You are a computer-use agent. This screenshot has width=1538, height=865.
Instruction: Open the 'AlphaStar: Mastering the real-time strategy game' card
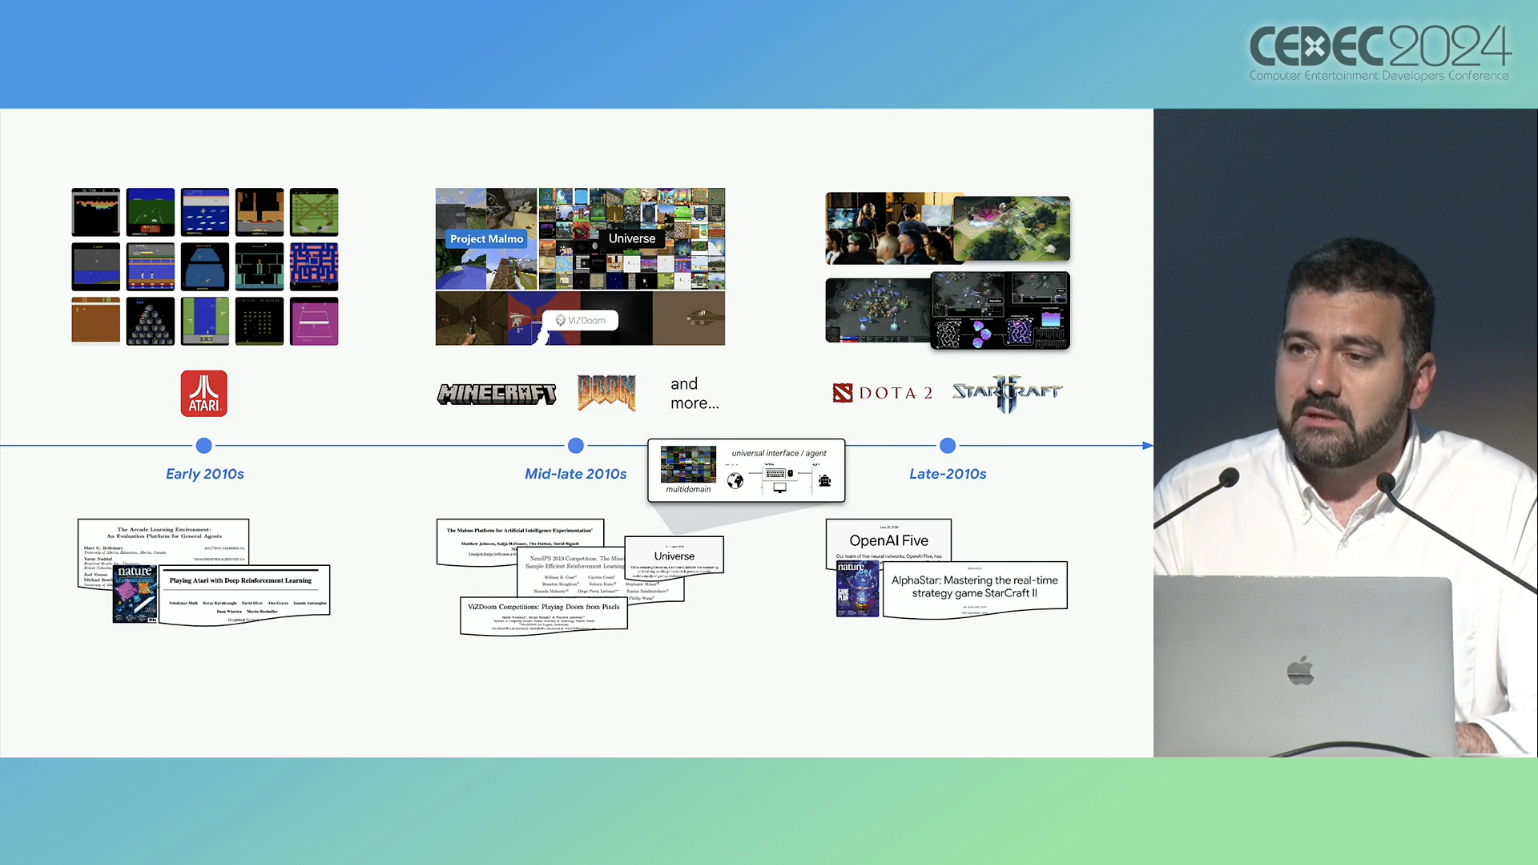coord(975,589)
